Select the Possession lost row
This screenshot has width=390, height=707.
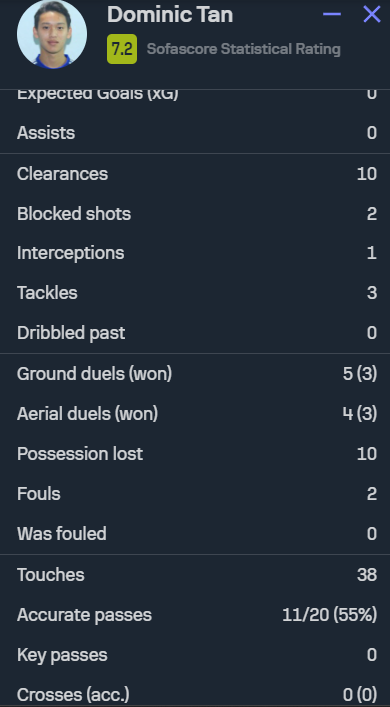tap(195, 454)
